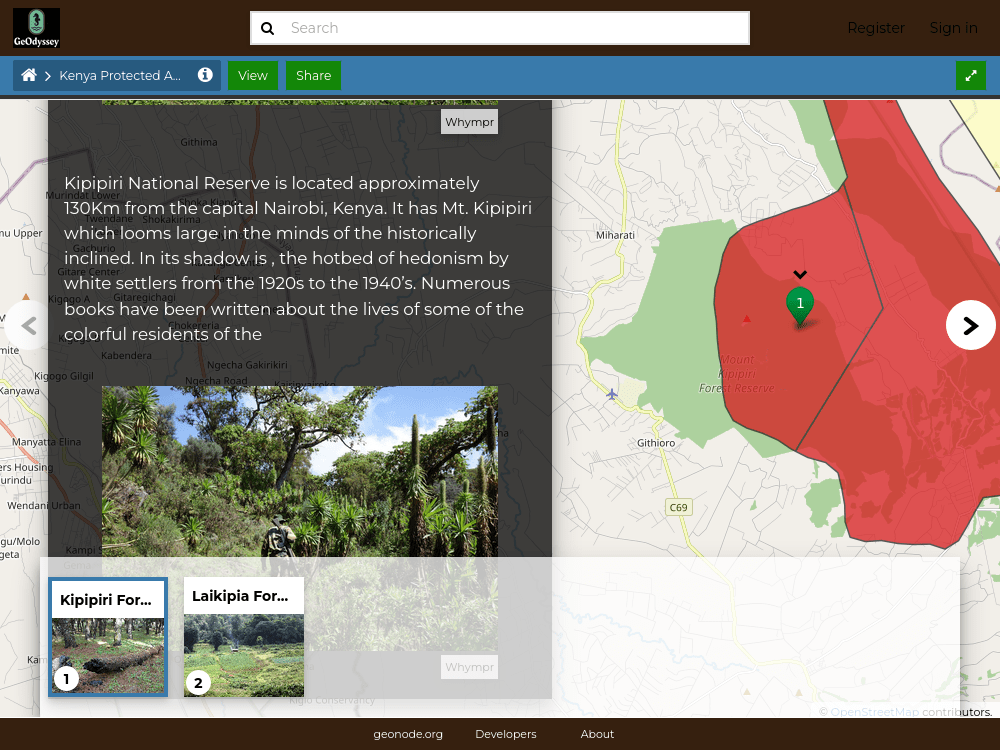Image resolution: width=1000 pixels, height=750 pixels.
Task: Click the red peak triangle in reserve
Action: coord(746,319)
